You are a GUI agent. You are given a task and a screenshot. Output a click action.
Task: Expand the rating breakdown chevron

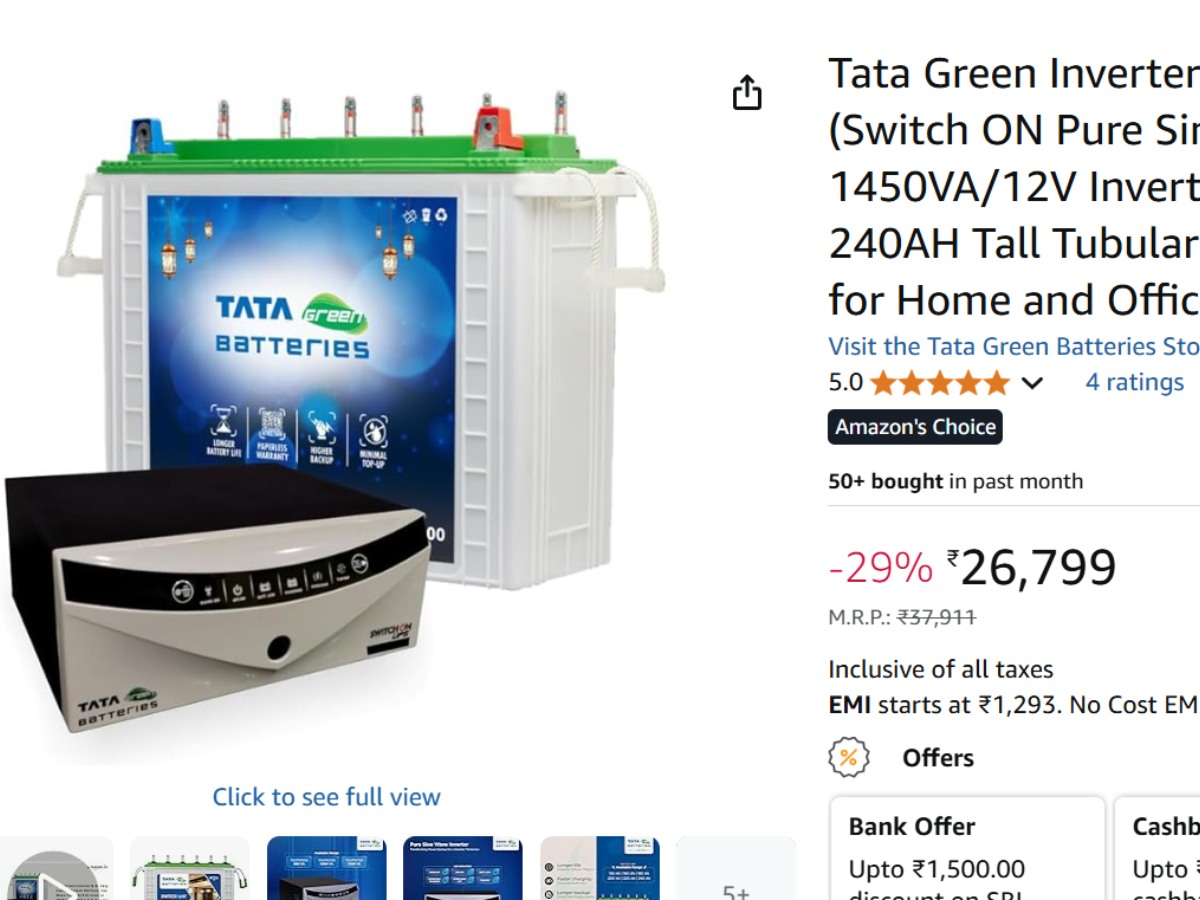point(1032,383)
